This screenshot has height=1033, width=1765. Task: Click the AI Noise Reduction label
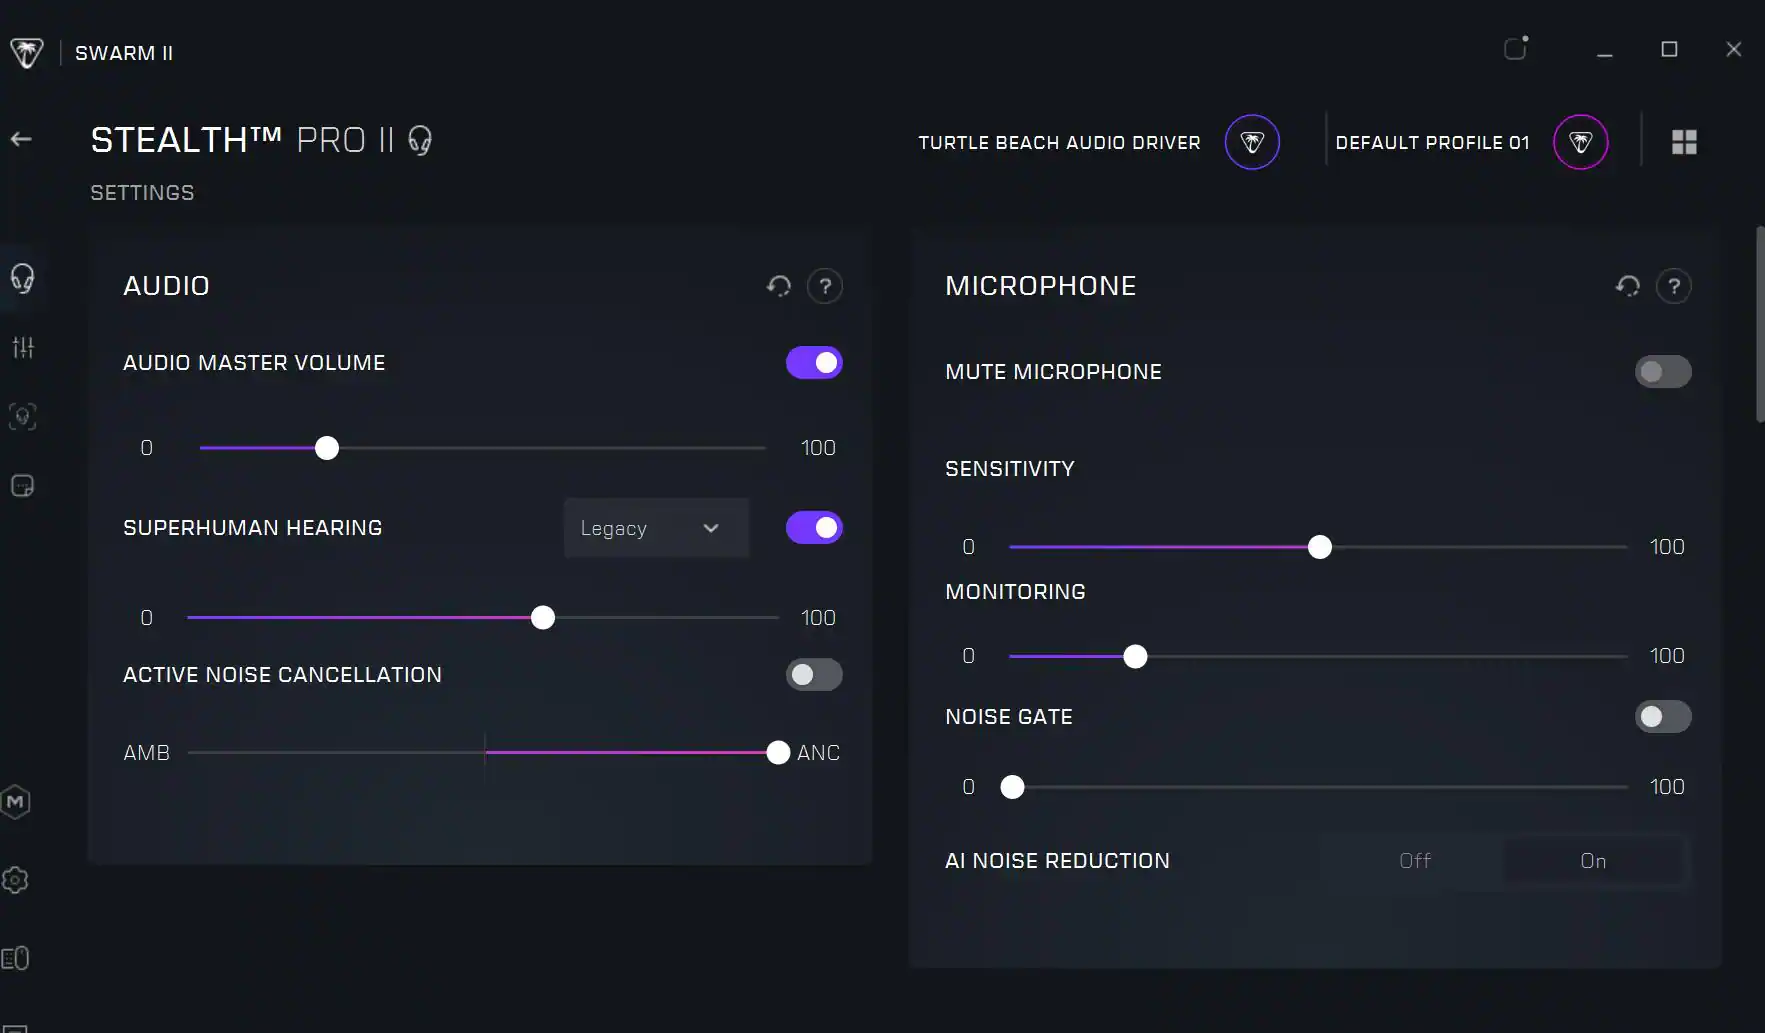1057,861
